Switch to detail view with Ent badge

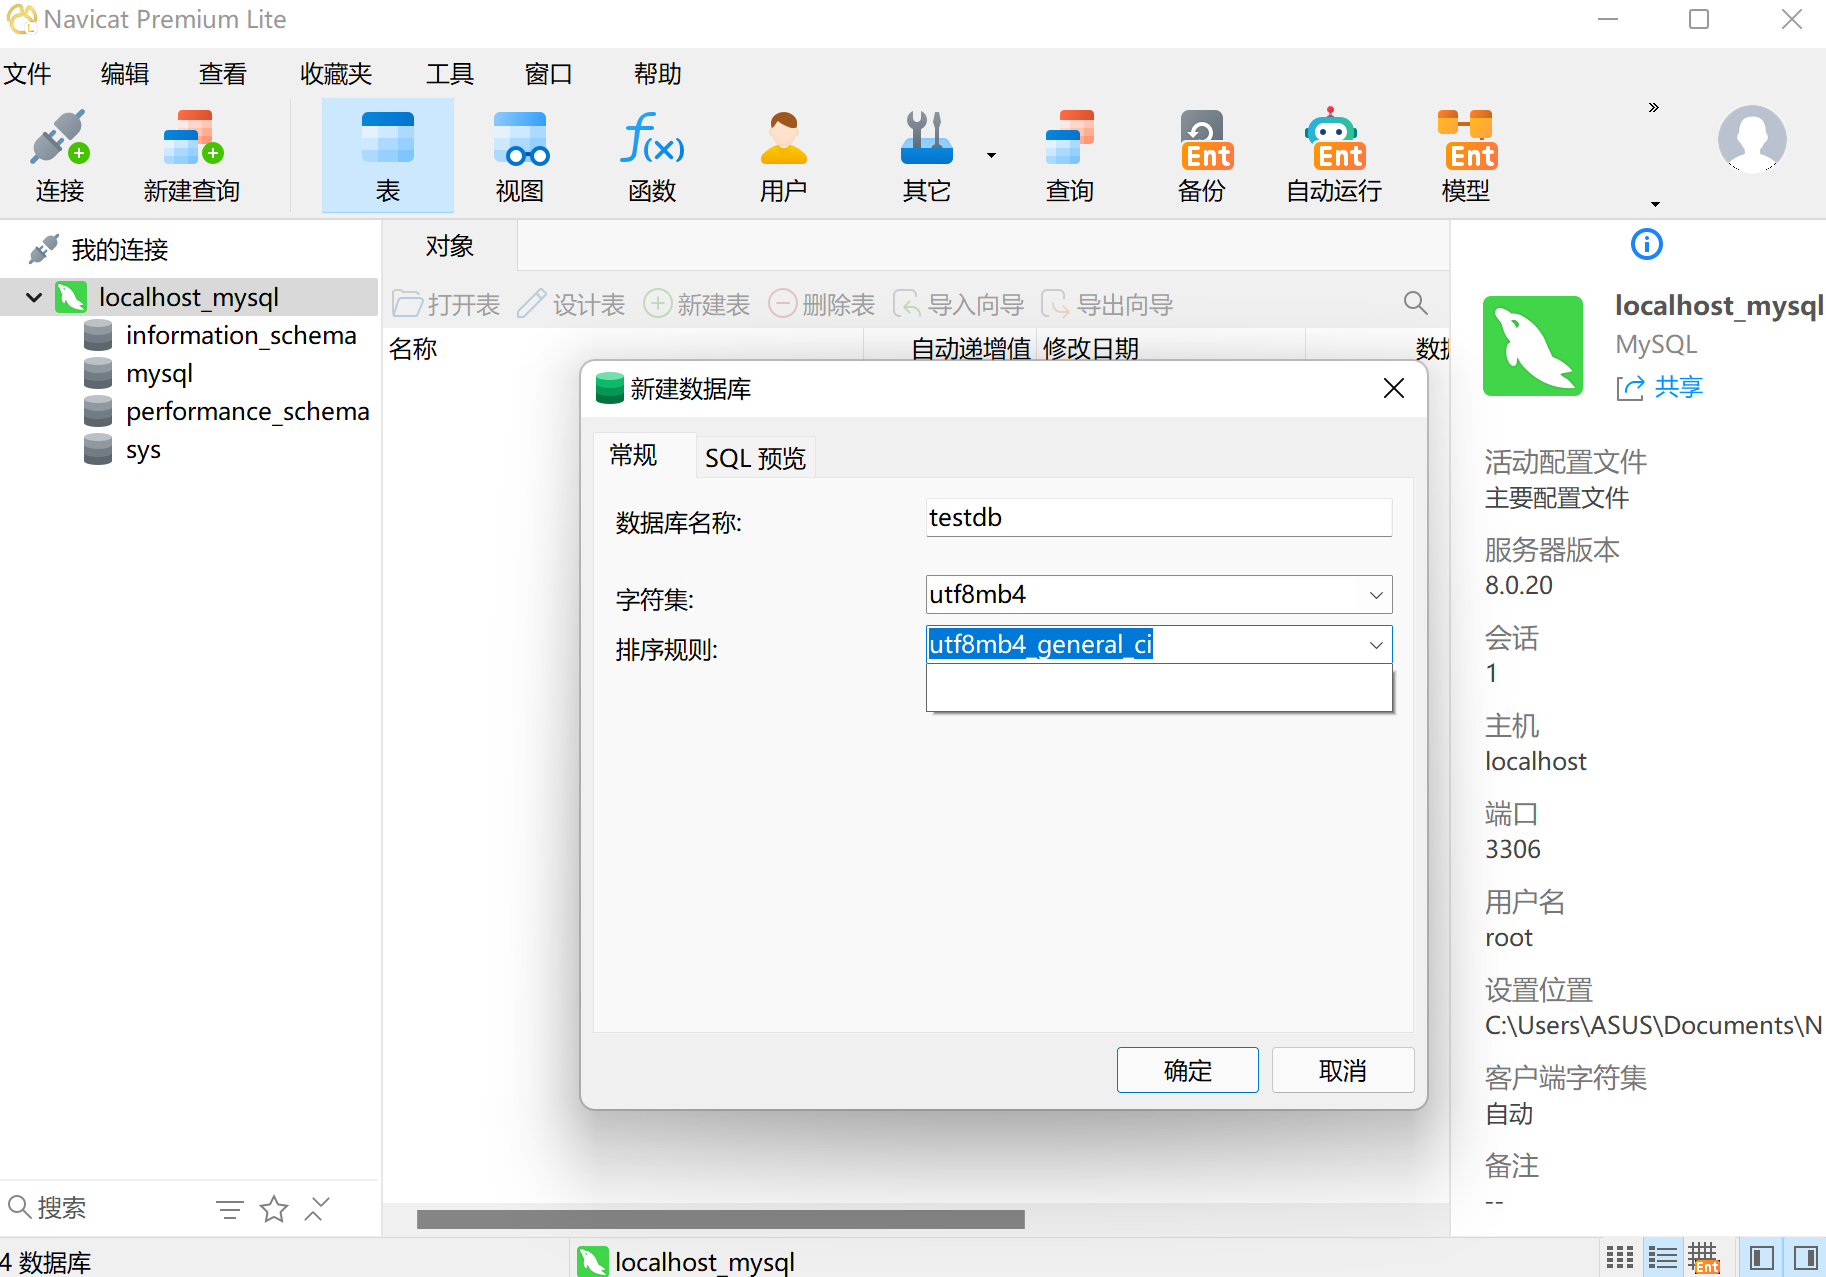1704,1257
